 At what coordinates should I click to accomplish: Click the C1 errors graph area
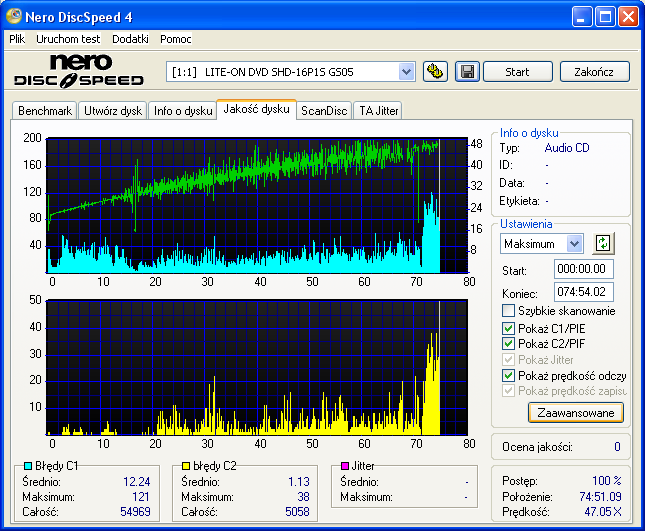[x=257, y=205]
